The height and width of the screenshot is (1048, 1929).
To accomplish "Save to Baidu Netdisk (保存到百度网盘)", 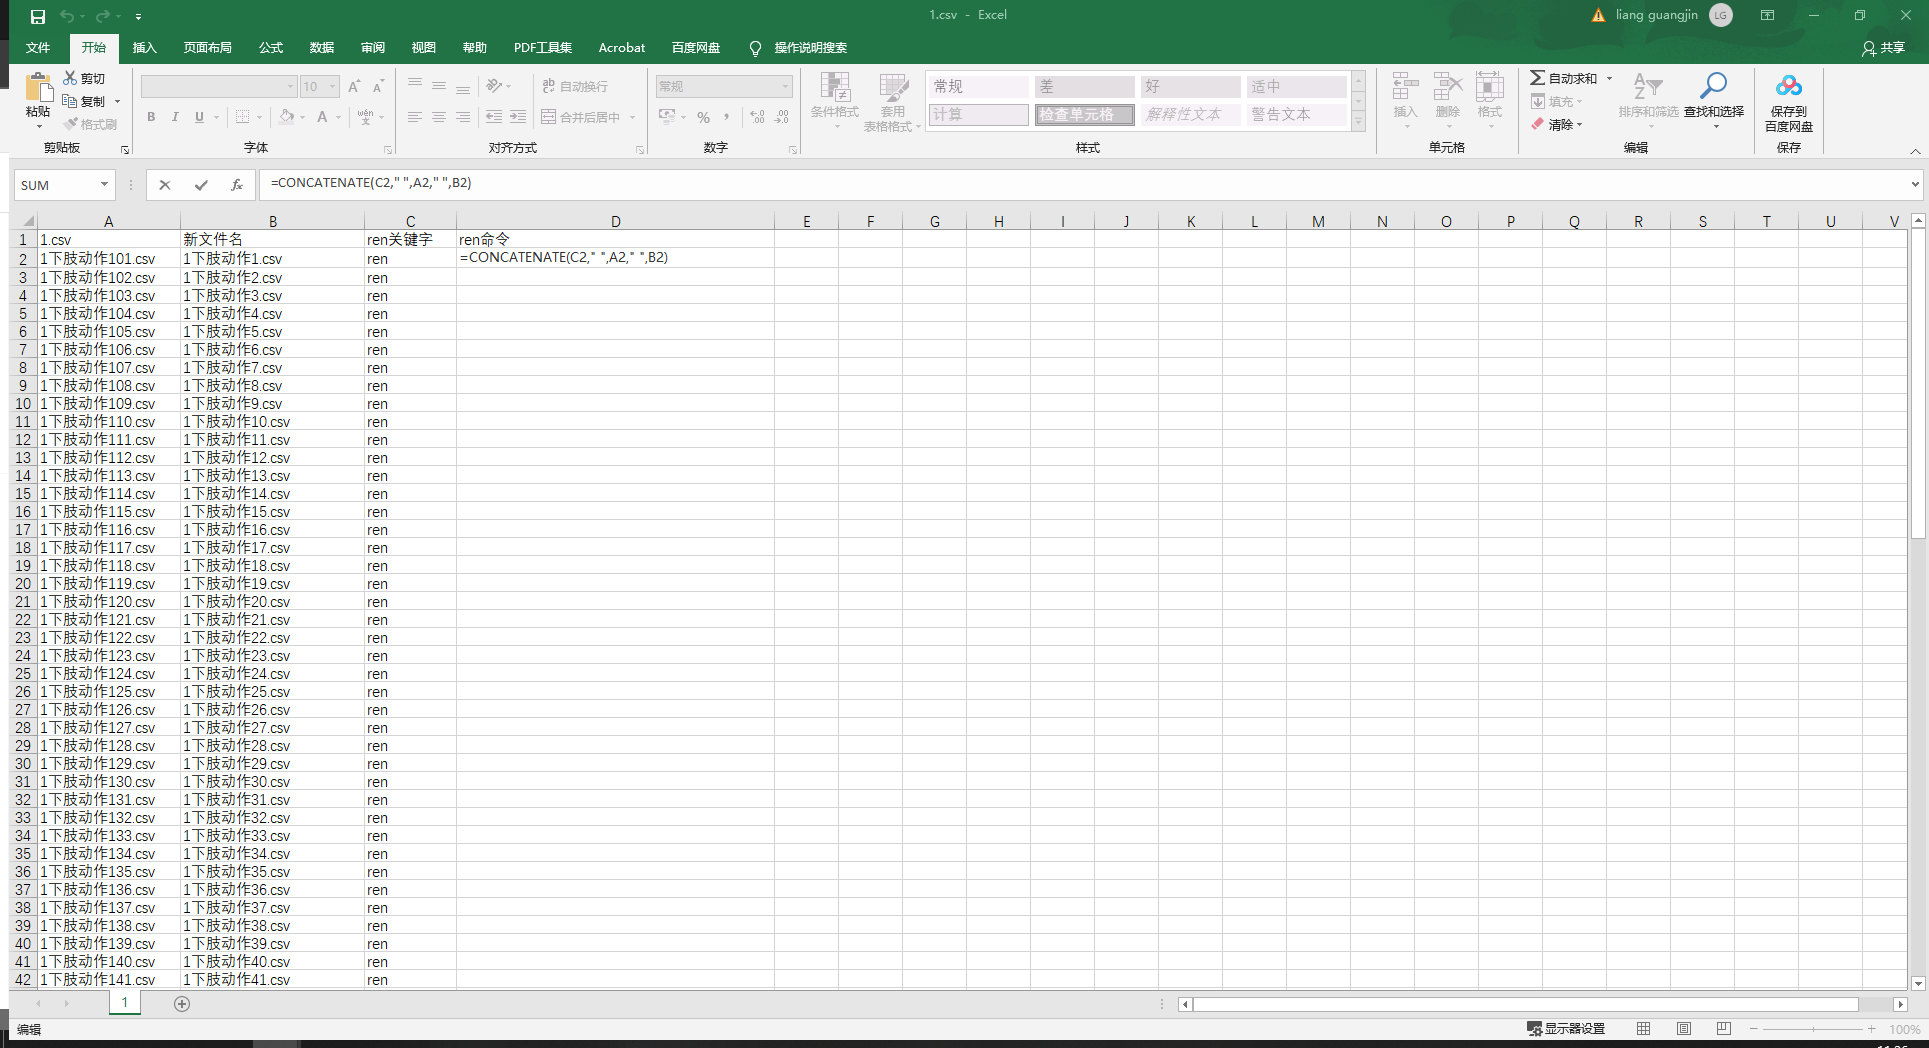I will tap(1789, 102).
